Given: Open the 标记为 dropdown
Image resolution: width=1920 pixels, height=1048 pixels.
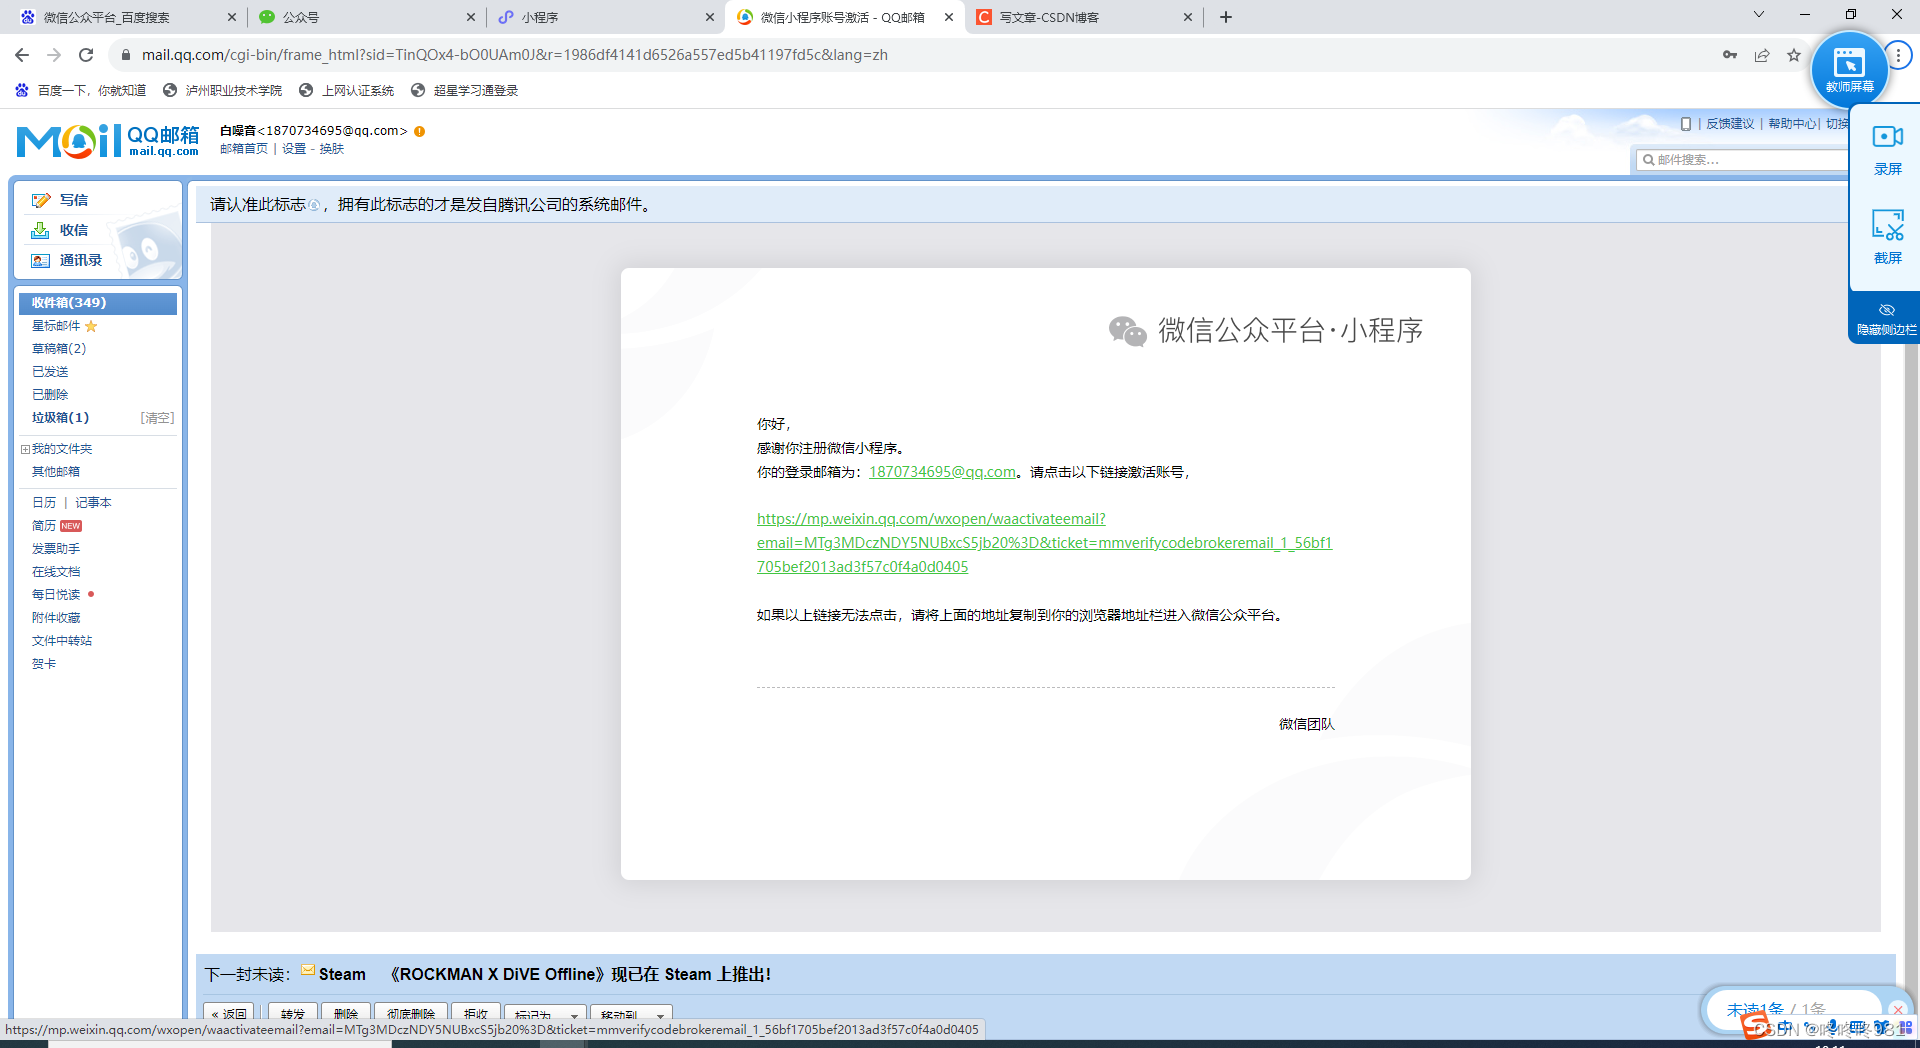Looking at the screenshot, I should 546,1013.
